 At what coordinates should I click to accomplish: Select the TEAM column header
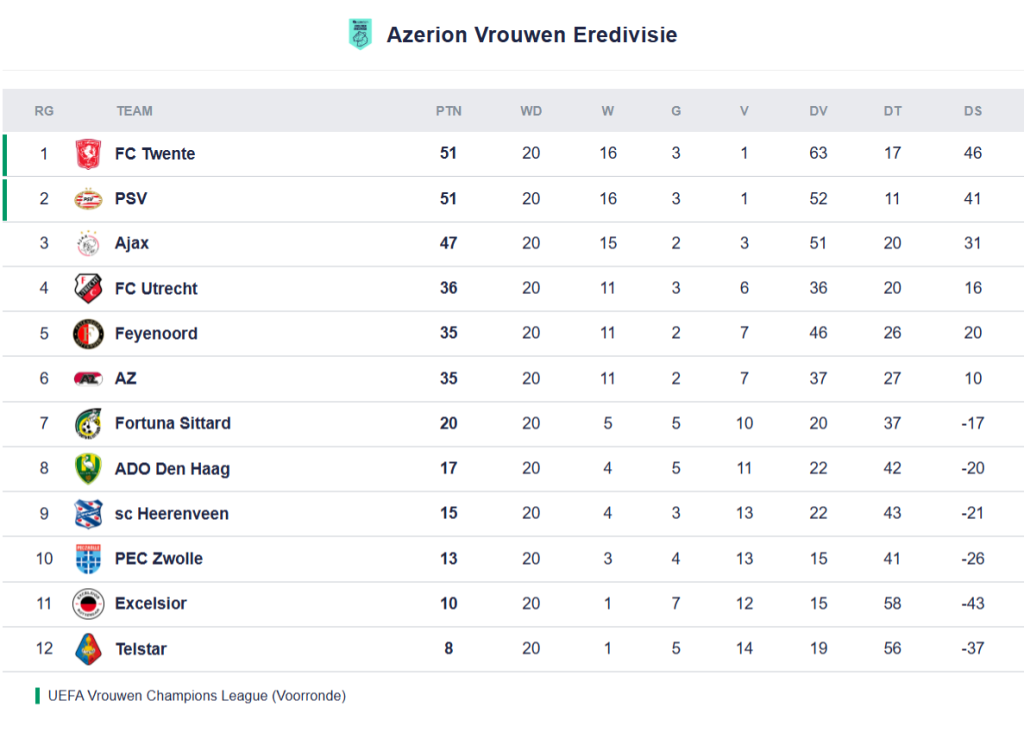pos(134,111)
